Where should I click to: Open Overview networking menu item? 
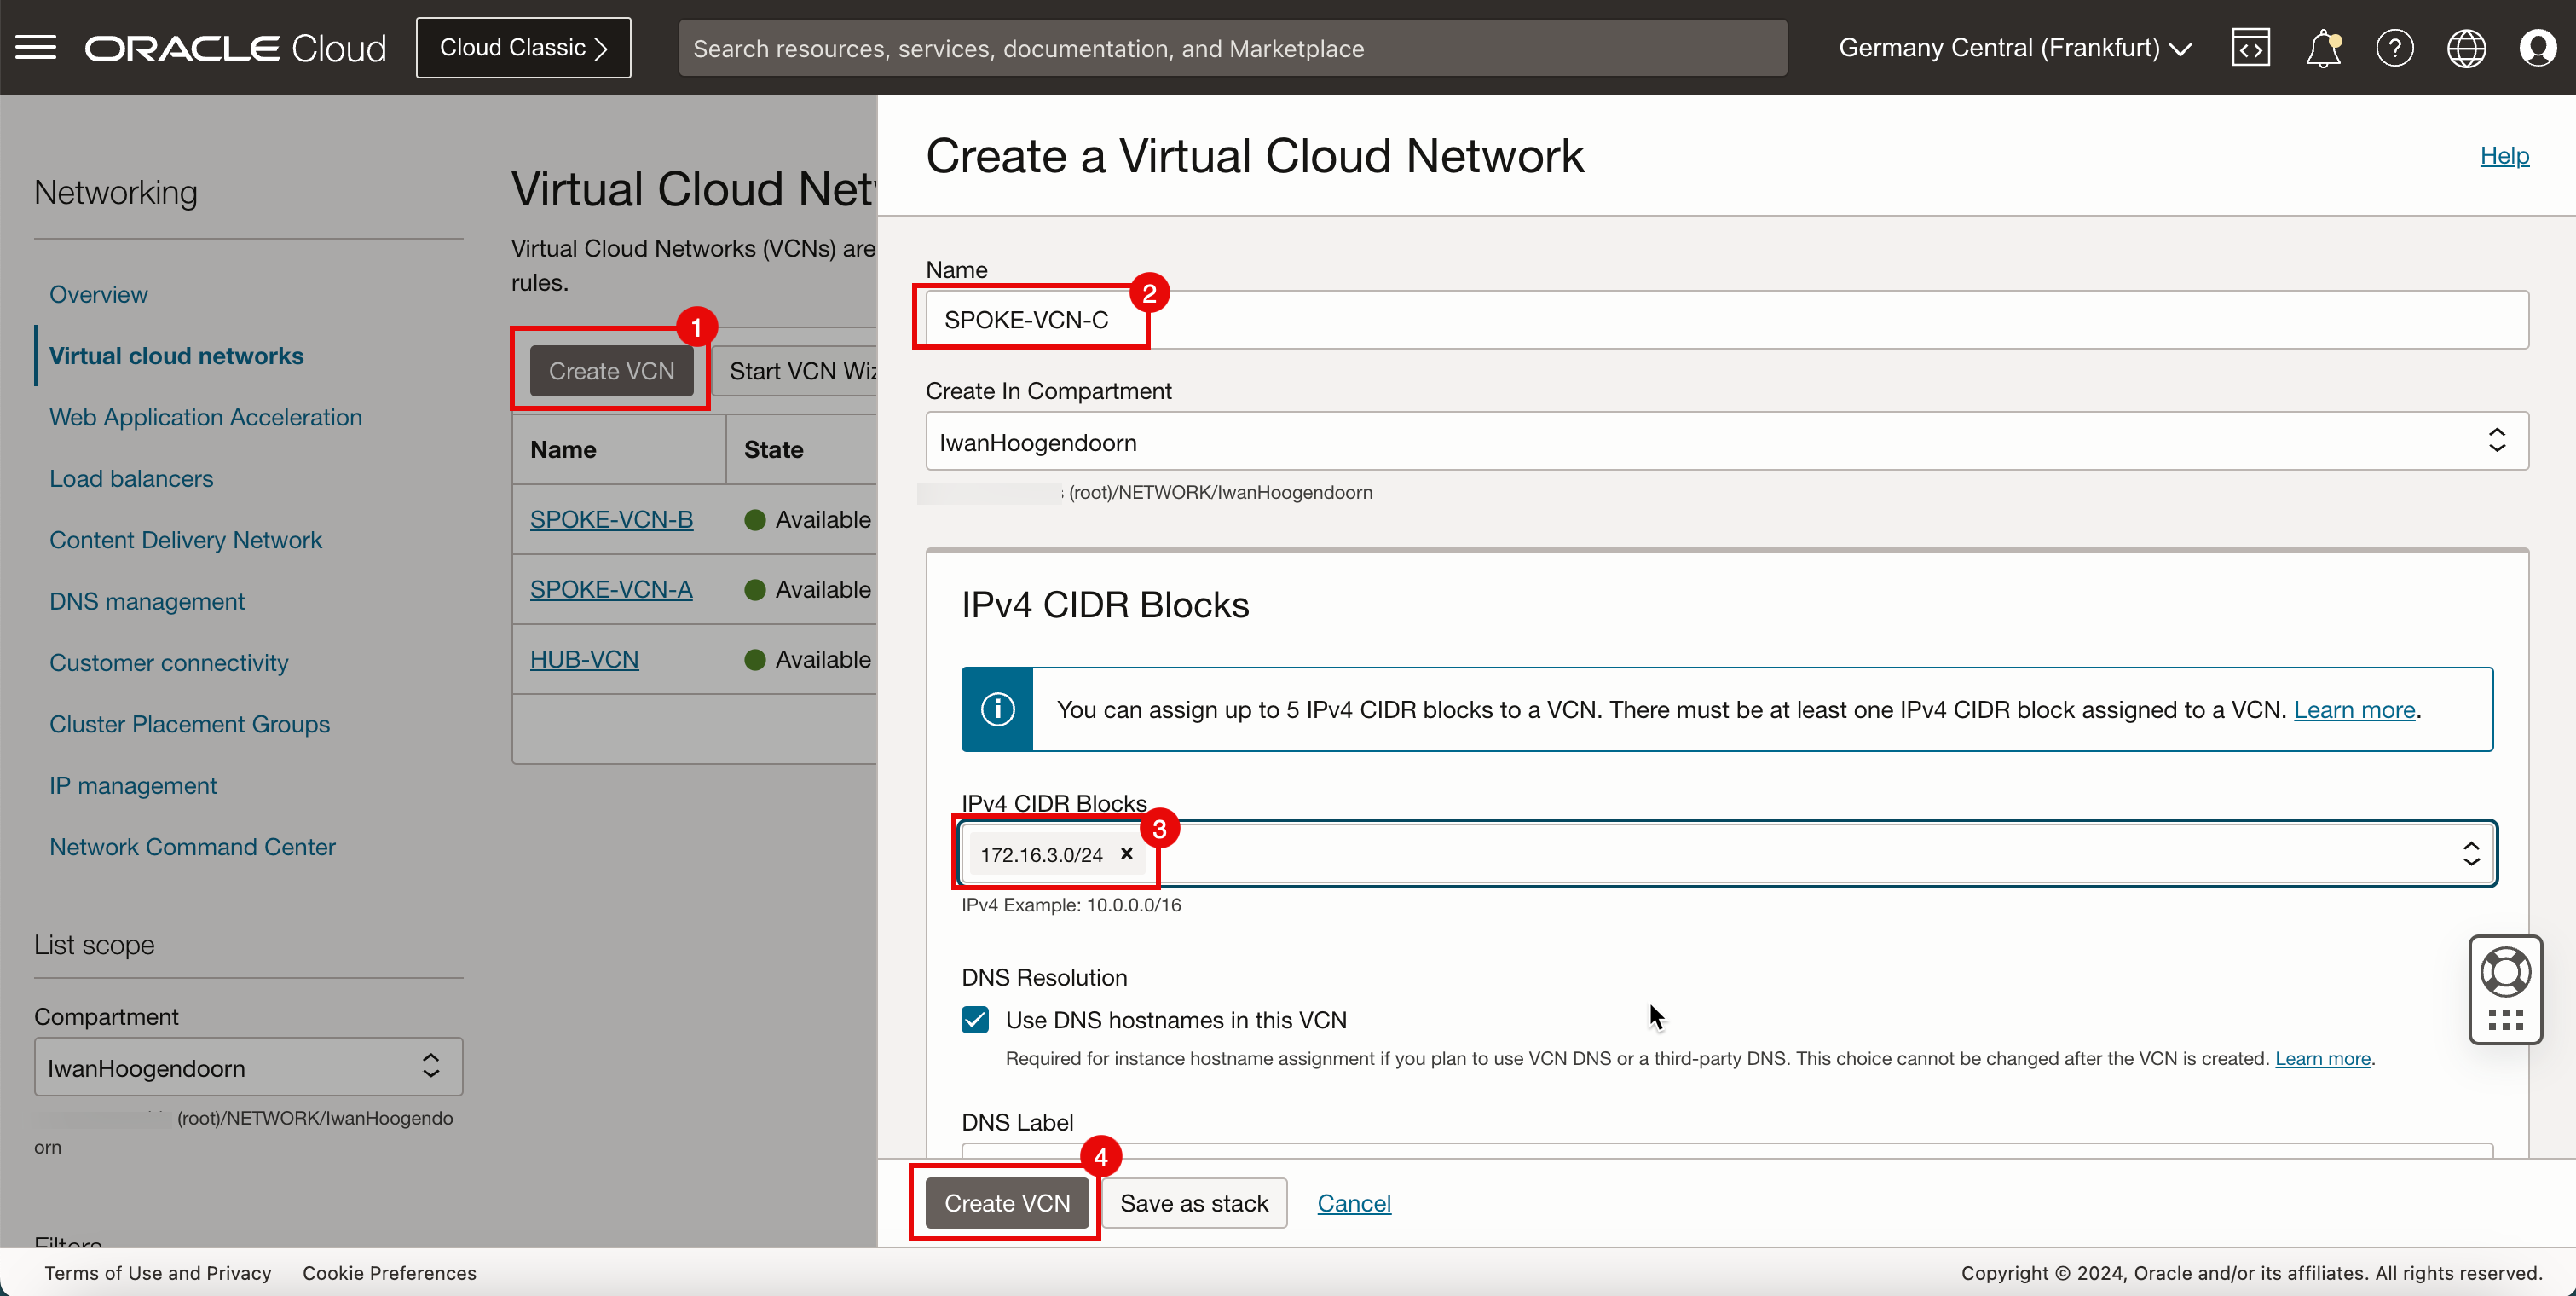[97, 294]
